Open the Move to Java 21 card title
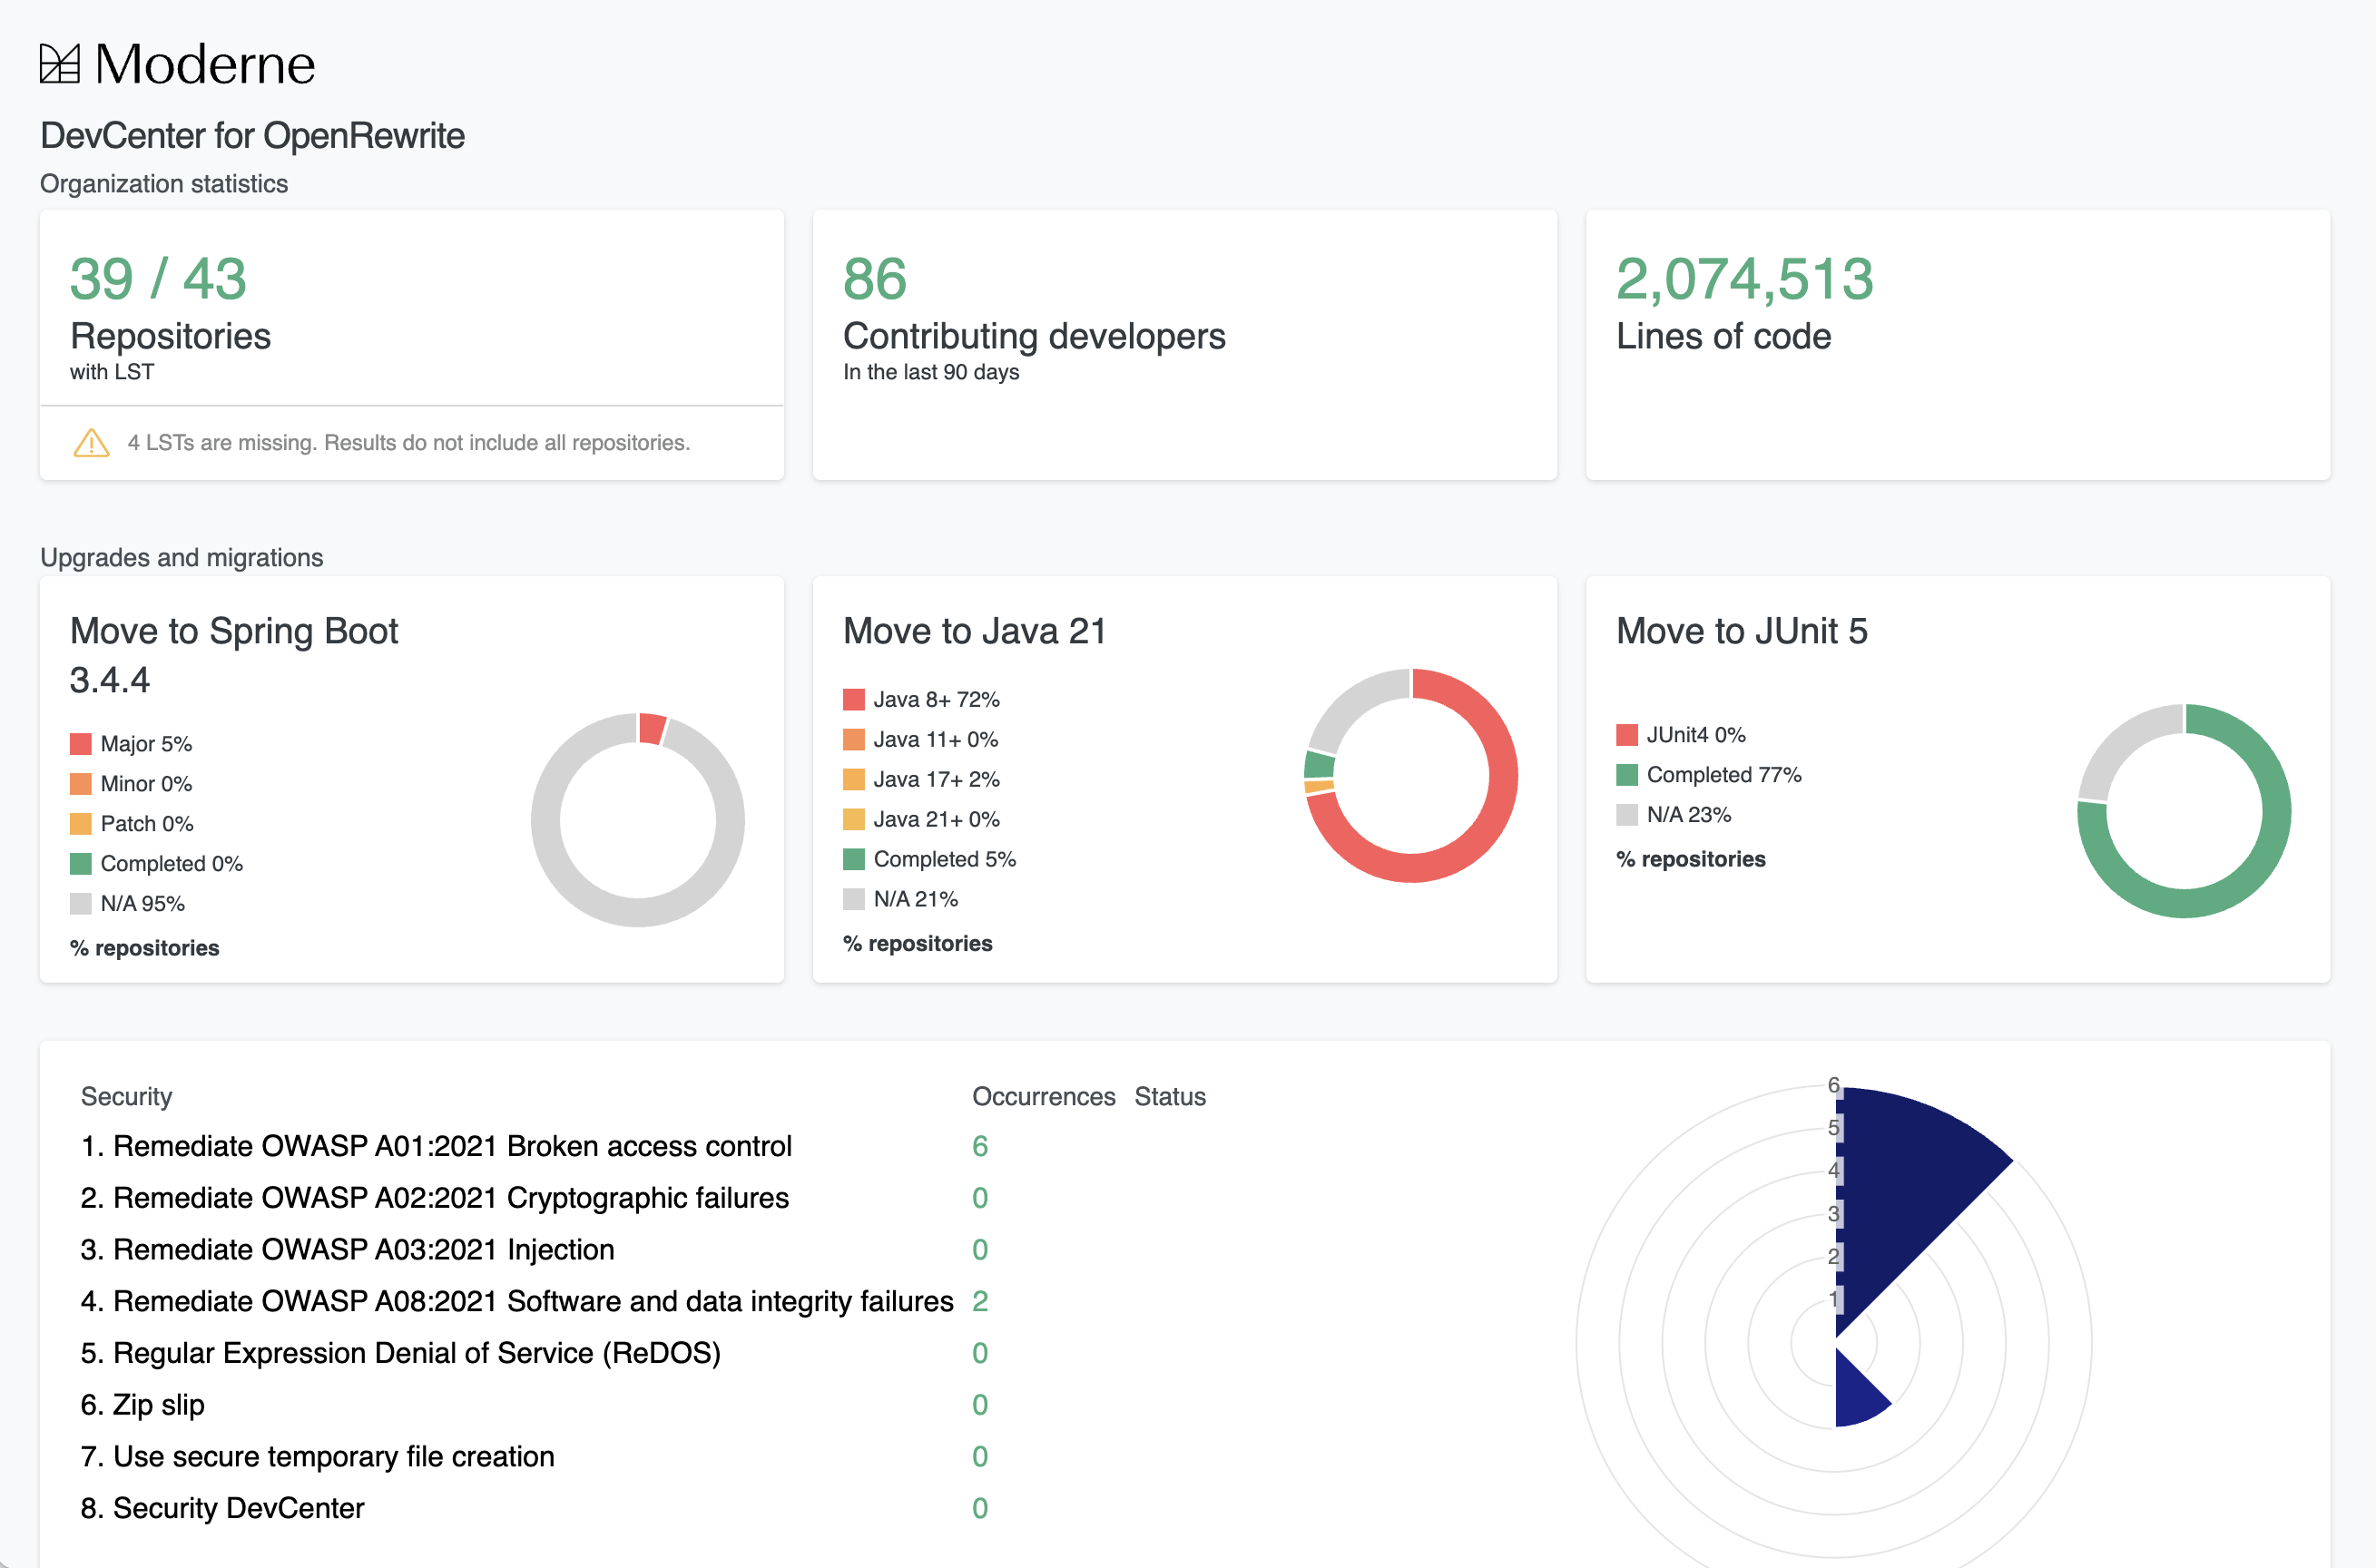The height and width of the screenshot is (1568, 2376). (975, 631)
